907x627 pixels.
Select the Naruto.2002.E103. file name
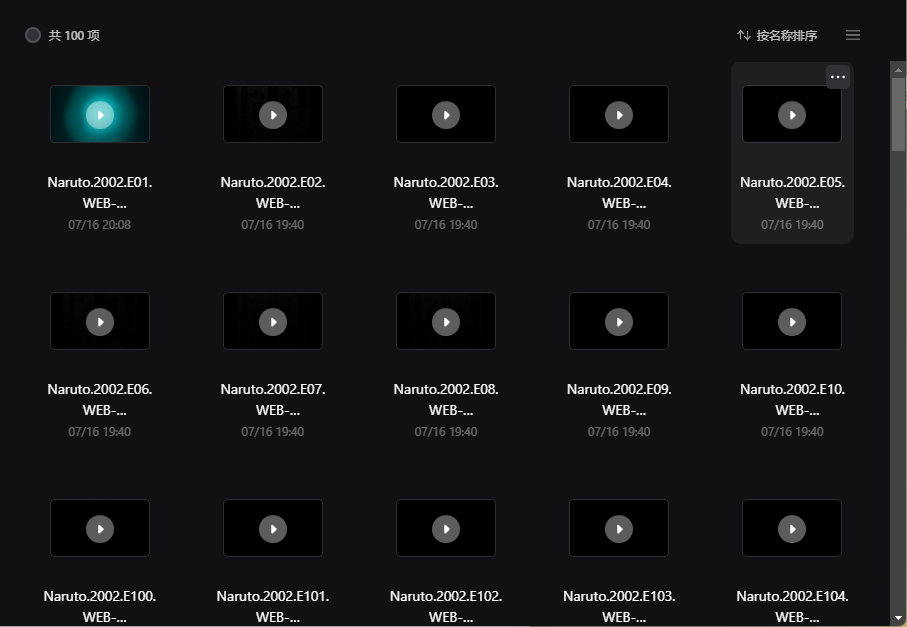(619, 607)
